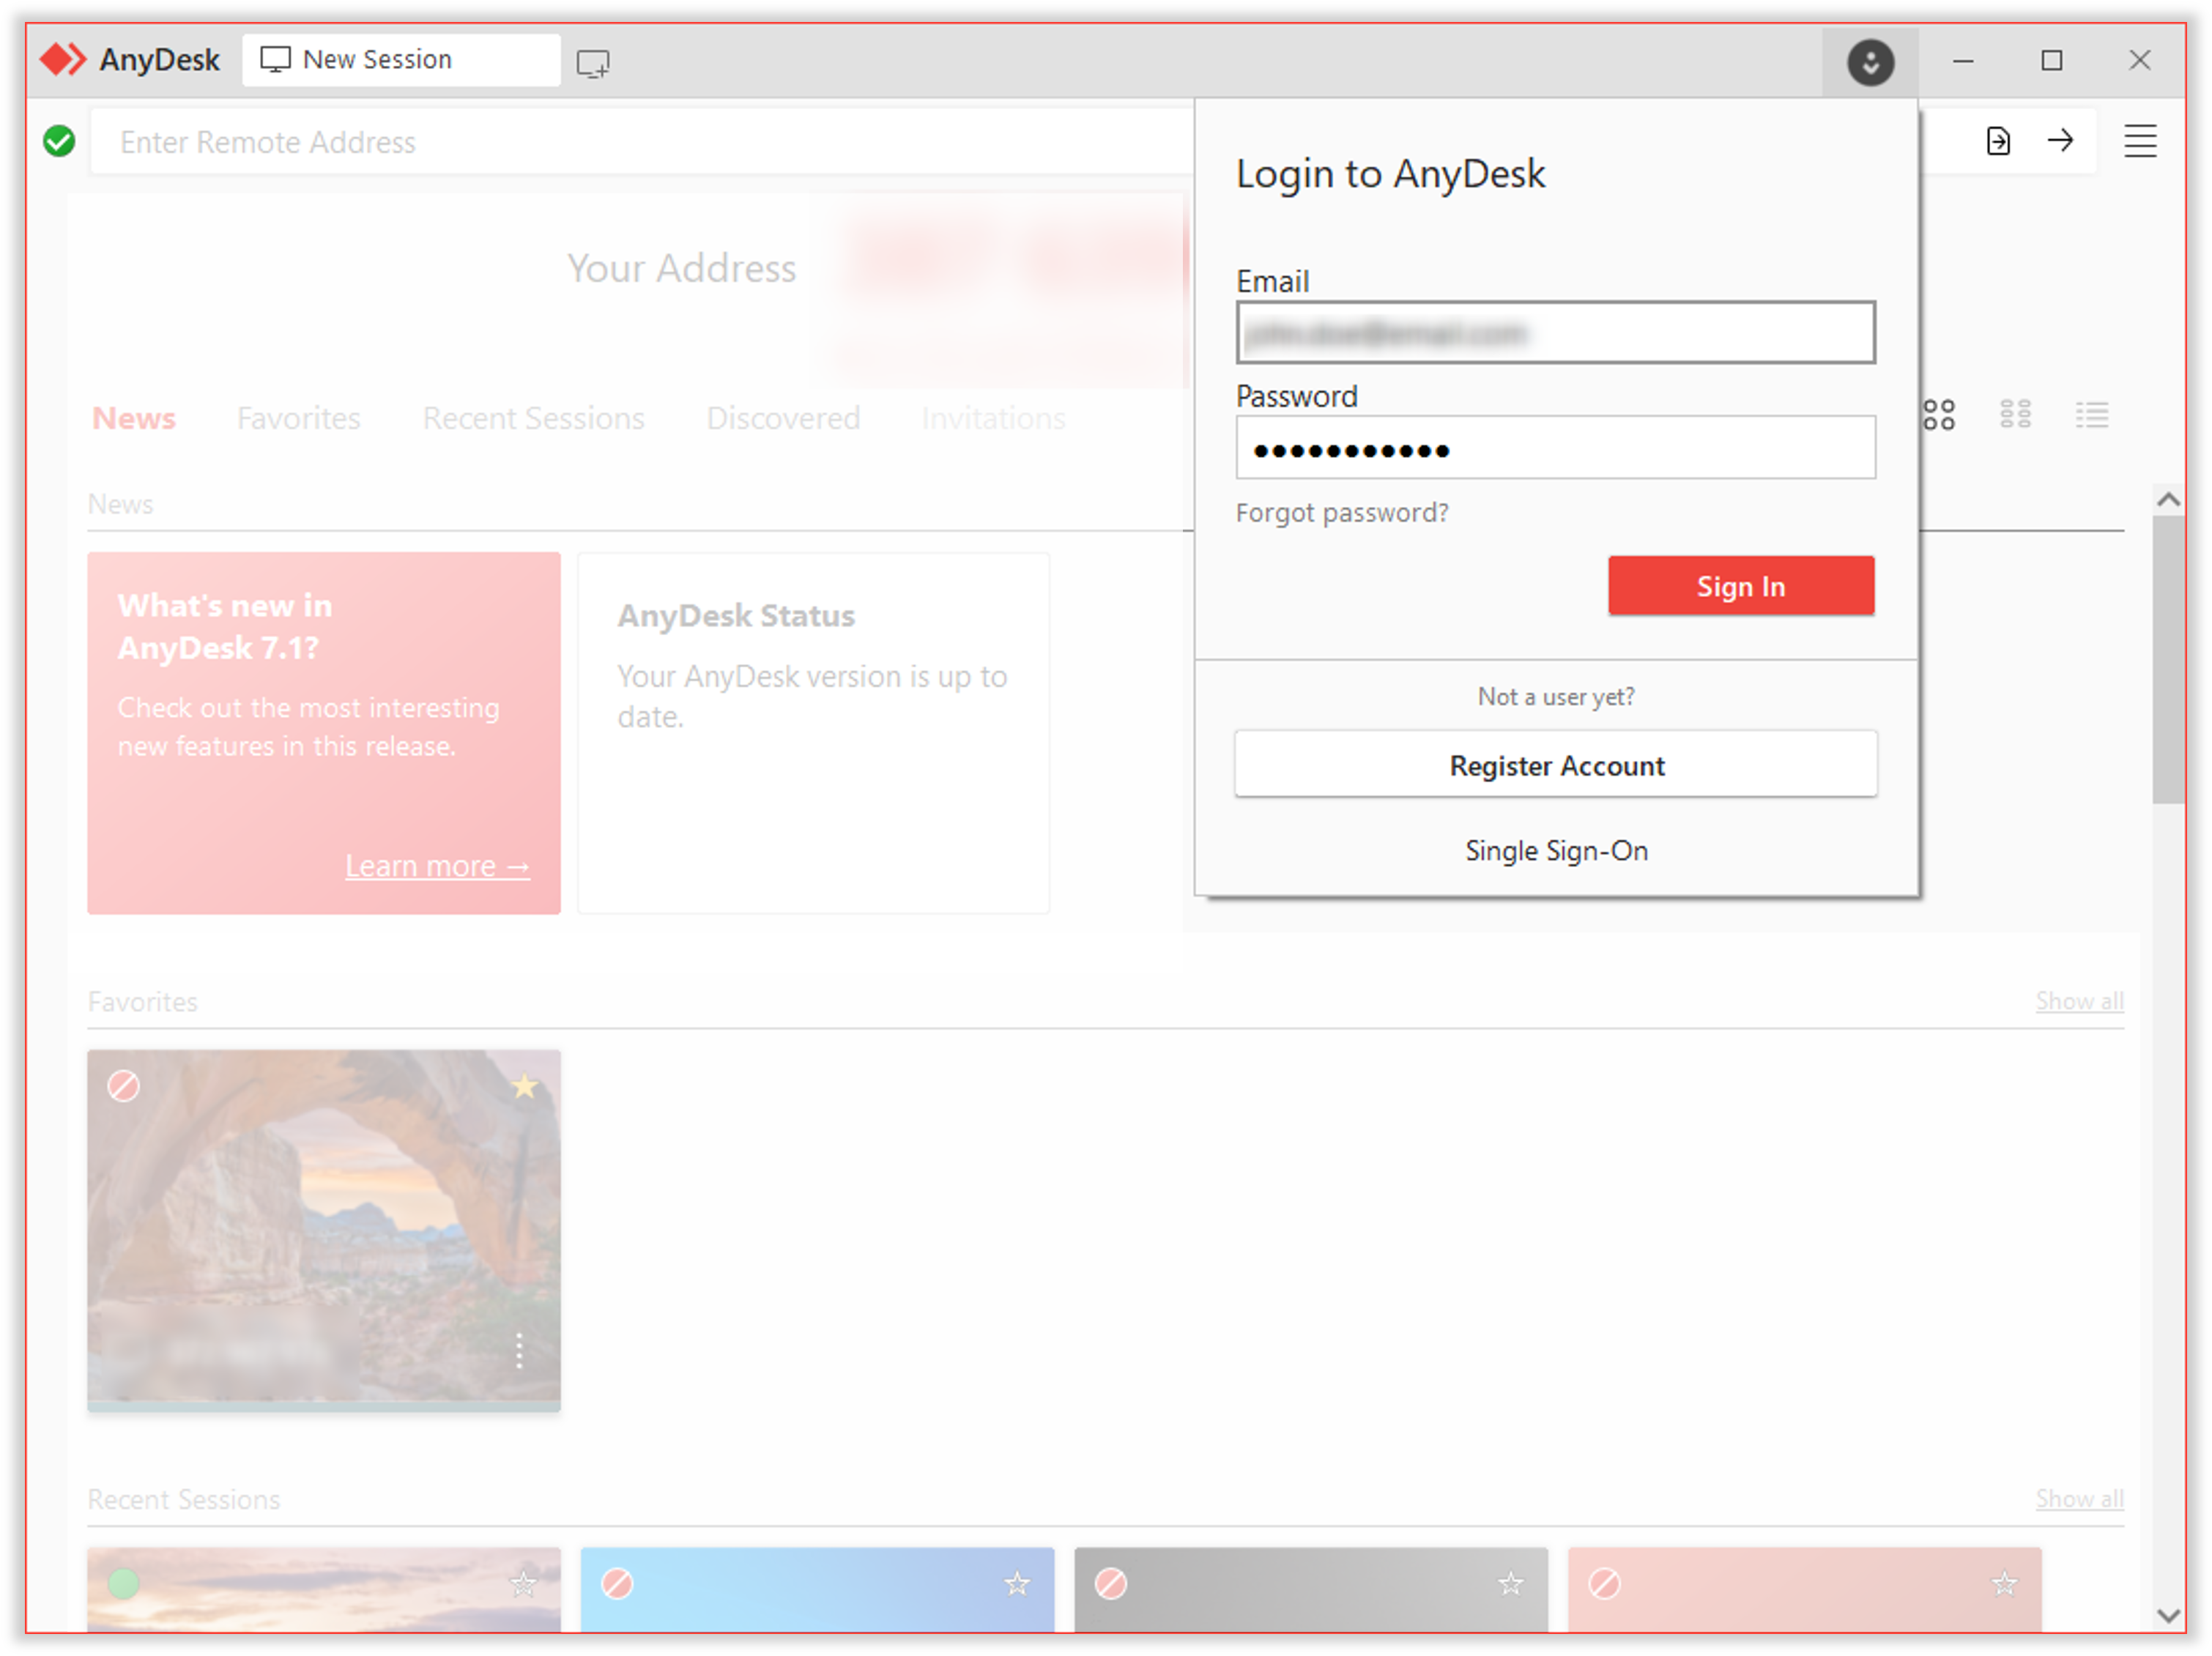Switch to list view layout
The height and width of the screenshot is (1656, 2212).
pos(2092,414)
